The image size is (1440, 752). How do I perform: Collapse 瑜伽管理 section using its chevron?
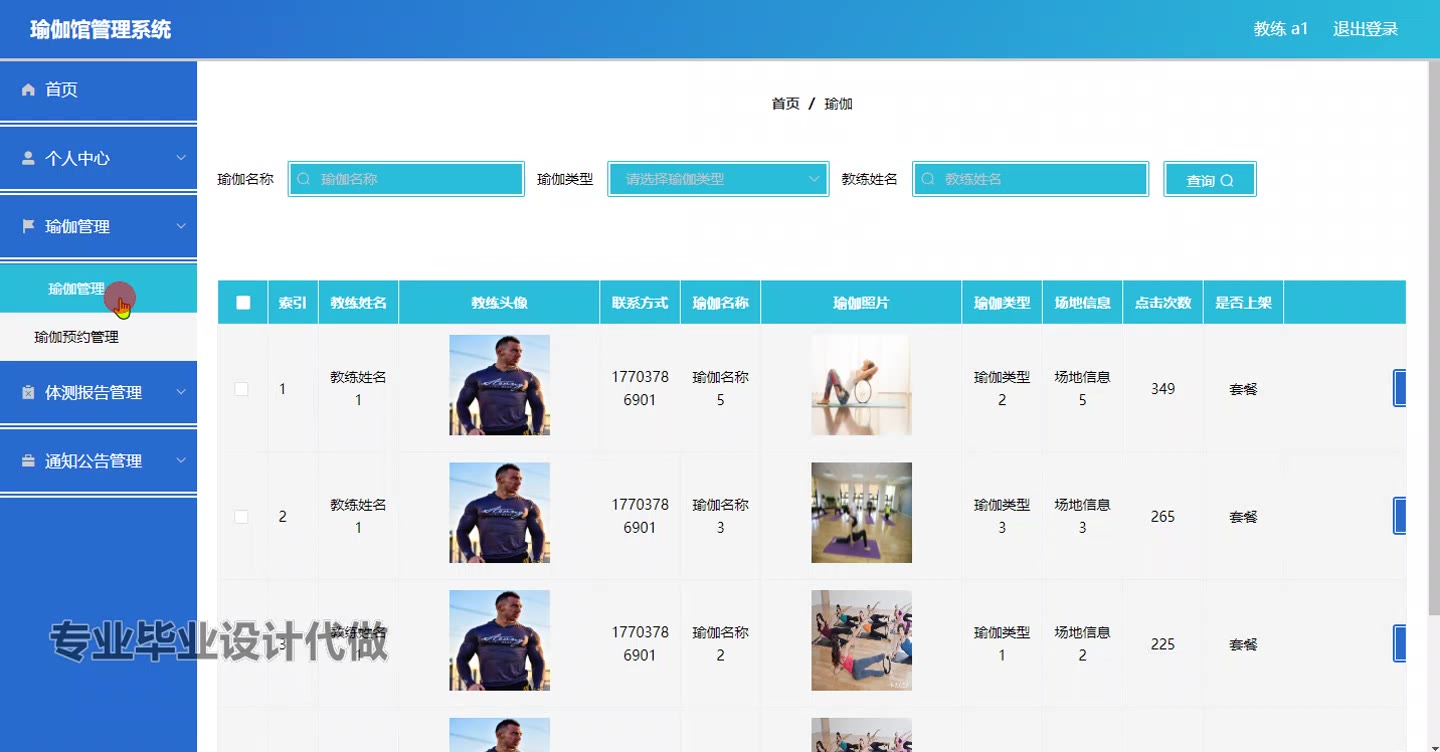(x=181, y=227)
